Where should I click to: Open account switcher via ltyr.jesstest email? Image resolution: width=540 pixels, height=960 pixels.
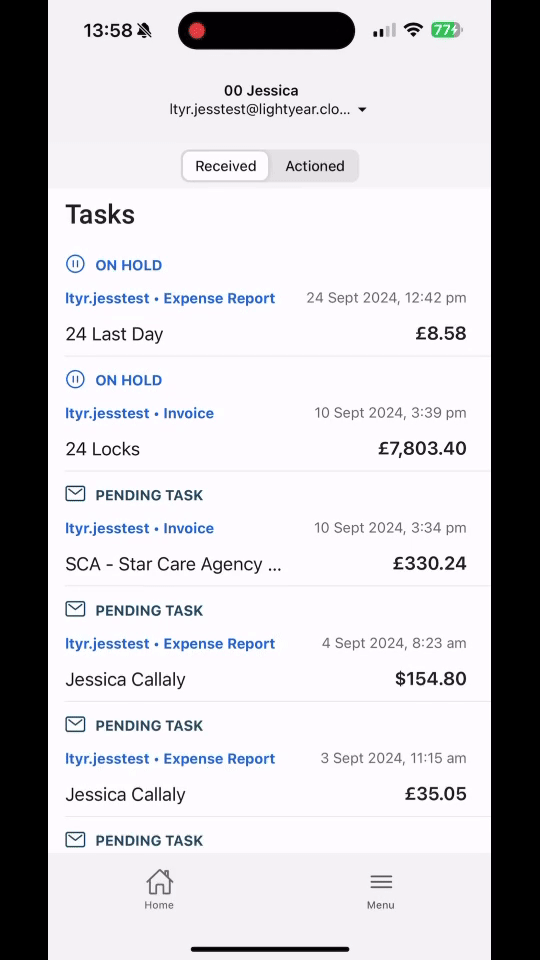tap(260, 110)
